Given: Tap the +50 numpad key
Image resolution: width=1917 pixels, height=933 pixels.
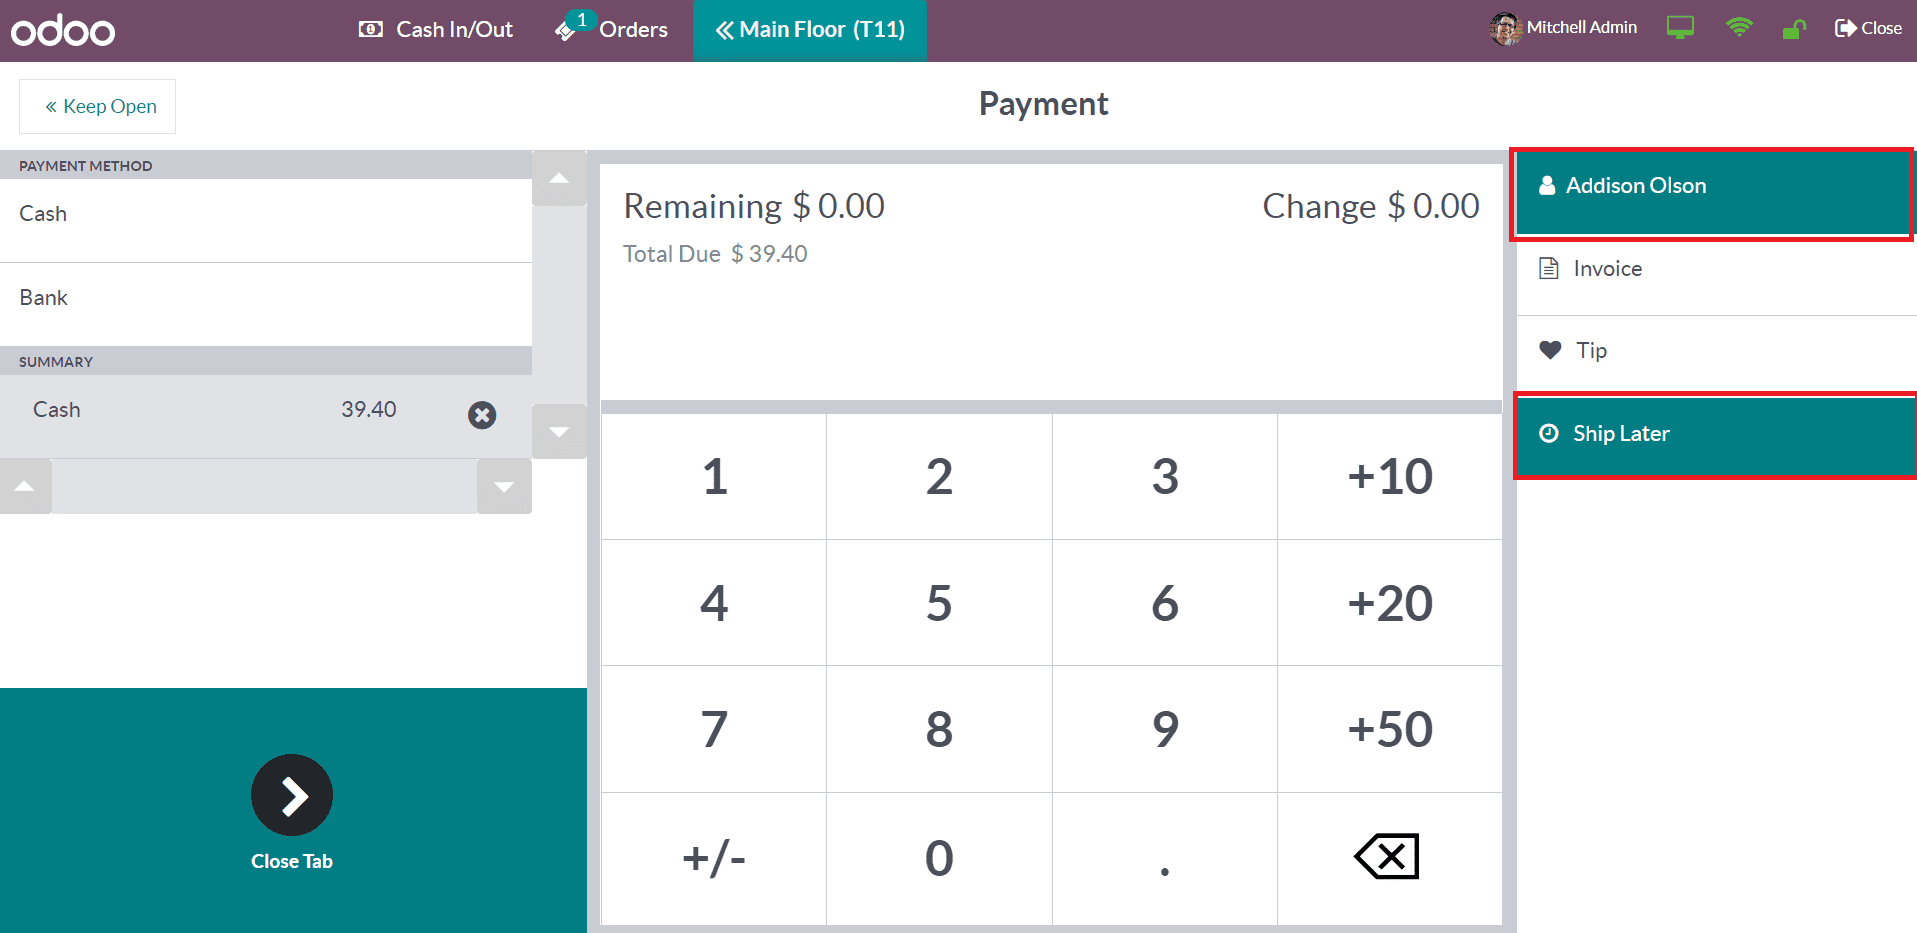Looking at the screenshot, I should pos(1390,729).
